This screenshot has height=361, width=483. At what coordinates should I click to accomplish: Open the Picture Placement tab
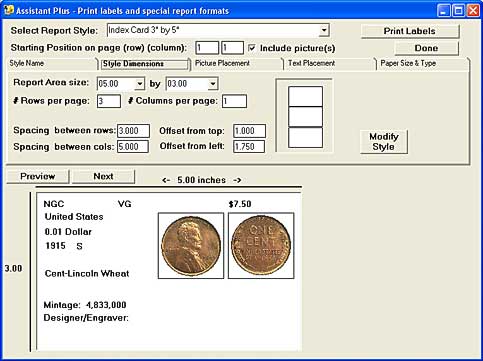coord(237,63)
